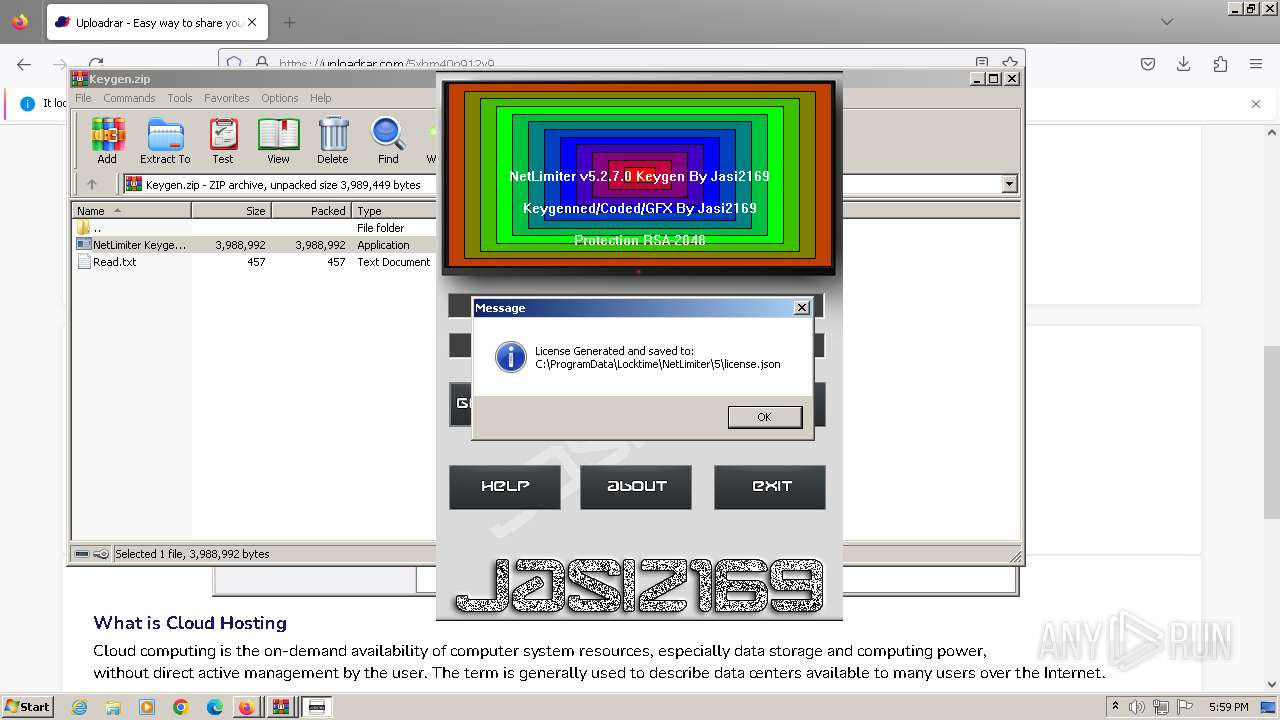Open Firefox reader view icon
The height and width of the screenshot is (720, 1280).
pos(982,63)
